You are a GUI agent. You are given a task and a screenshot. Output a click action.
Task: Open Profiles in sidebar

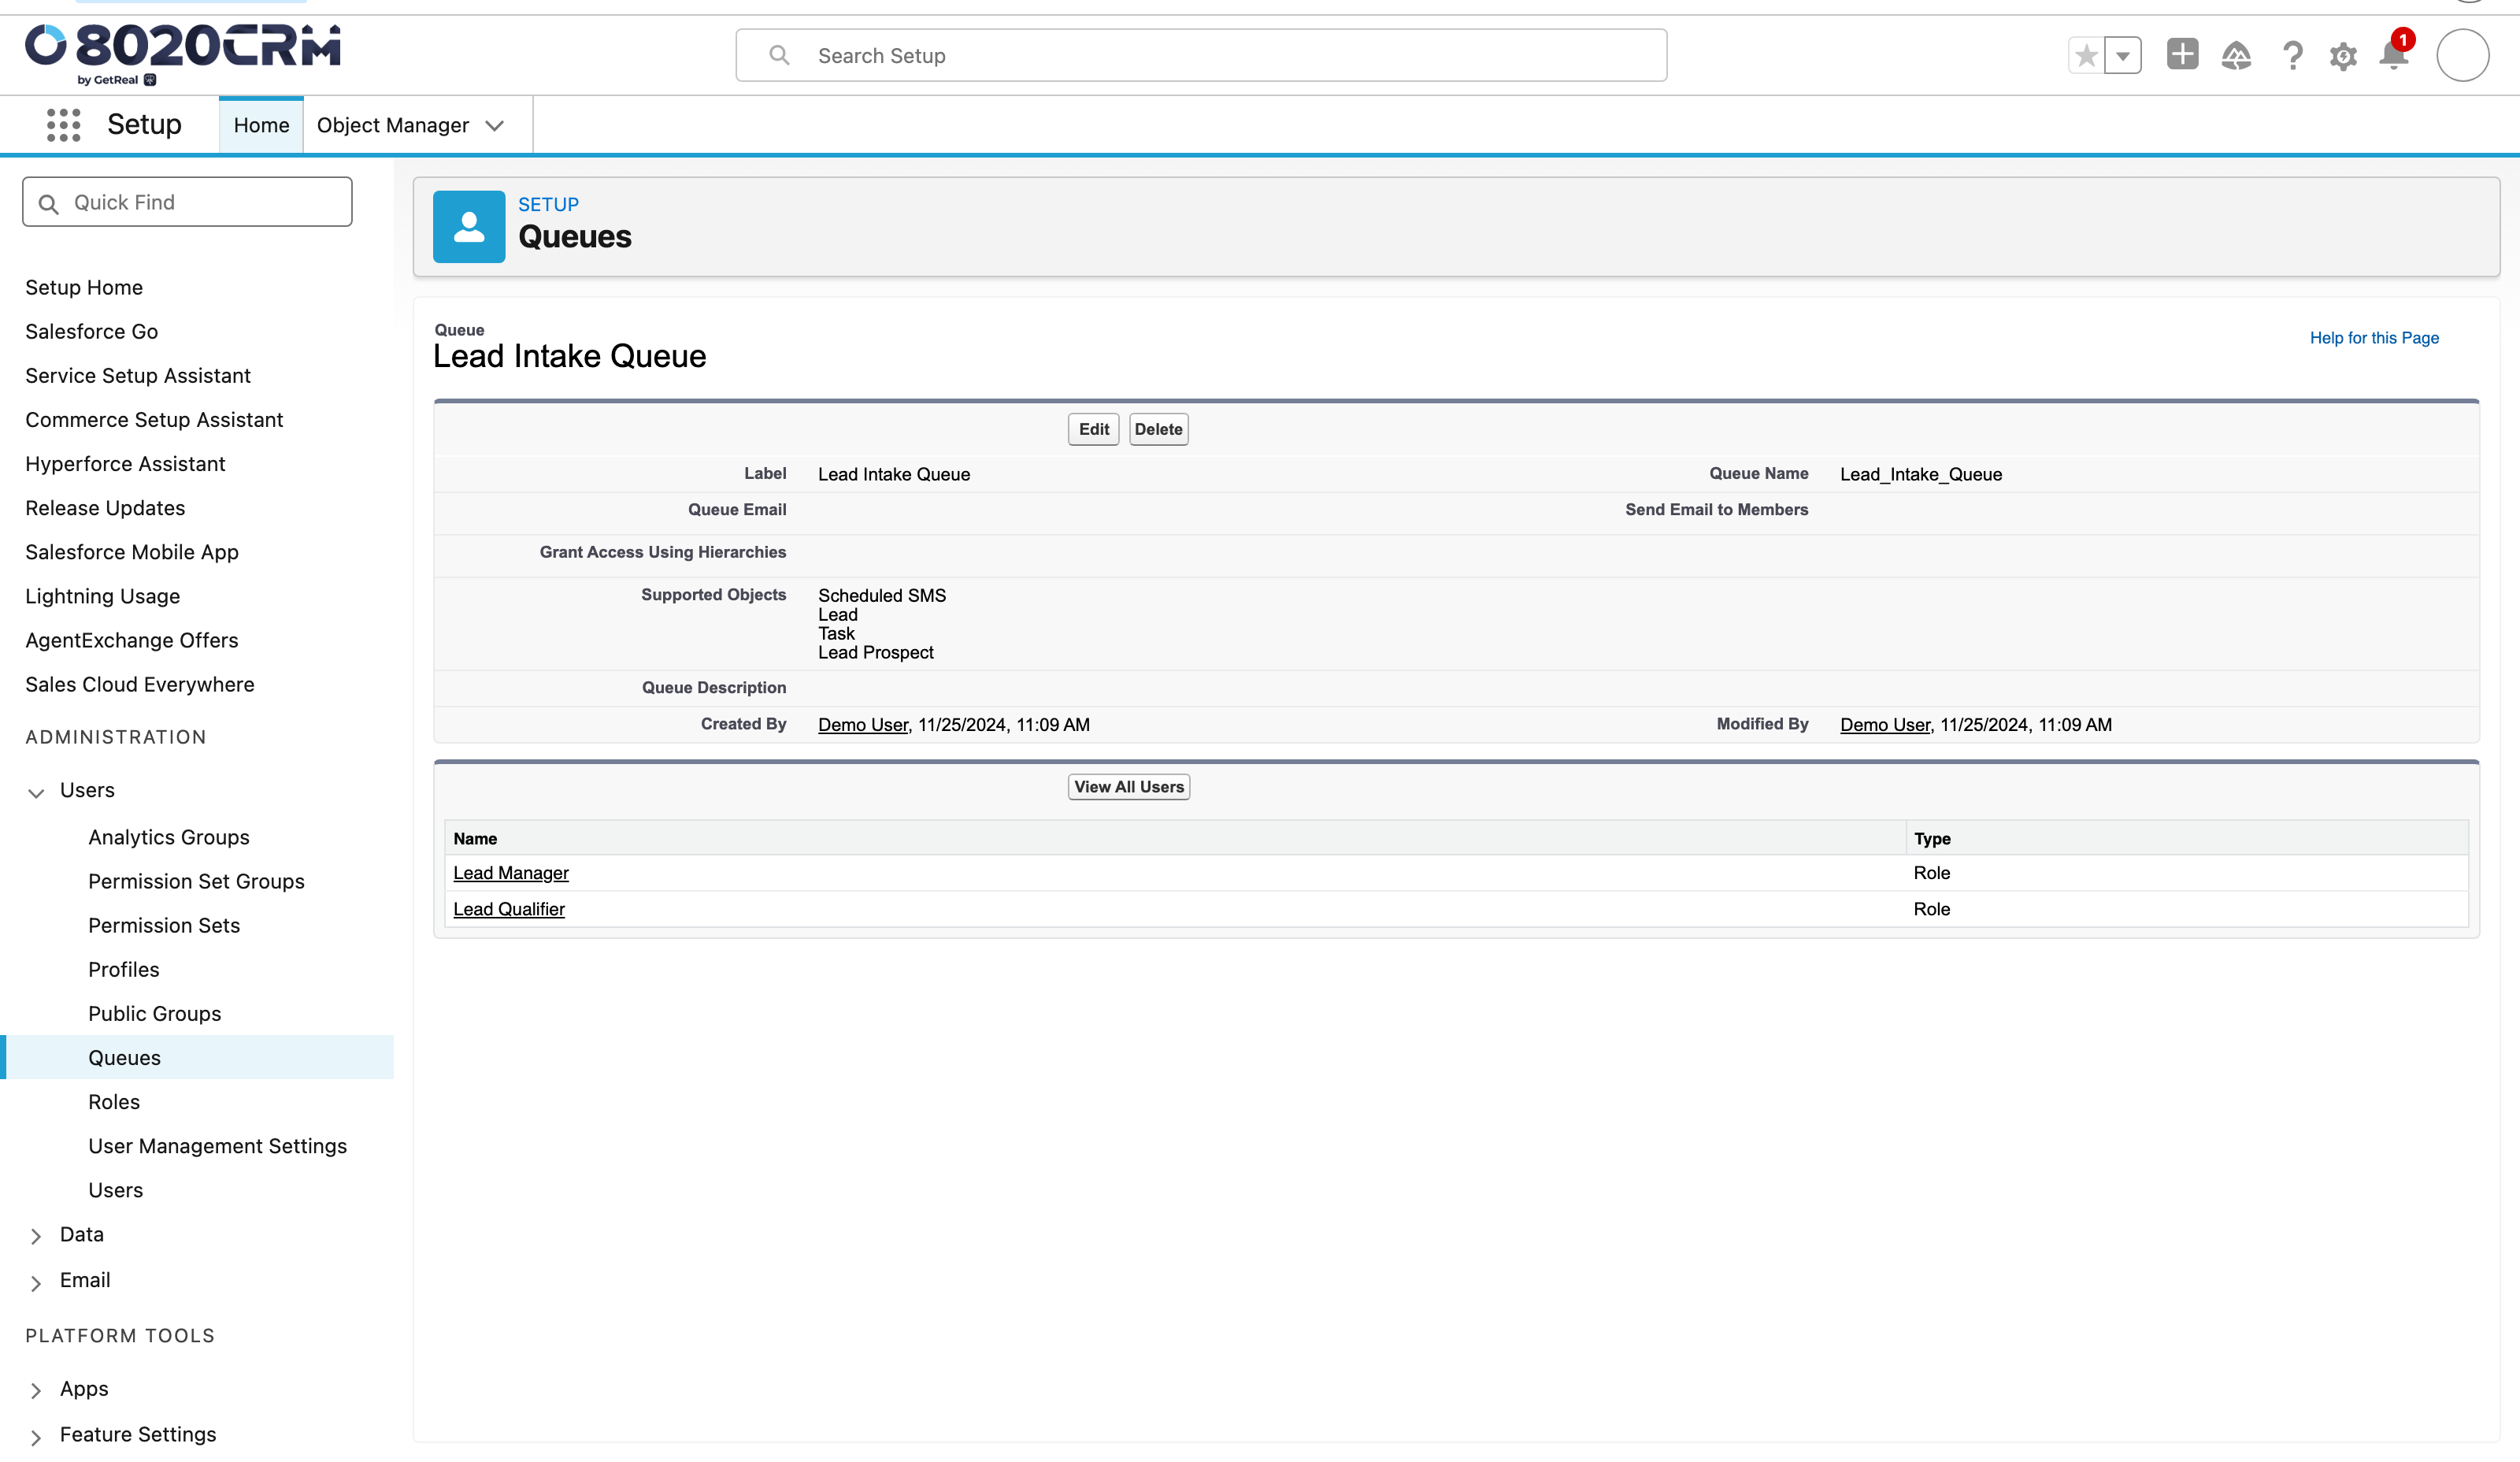[124, 968]
